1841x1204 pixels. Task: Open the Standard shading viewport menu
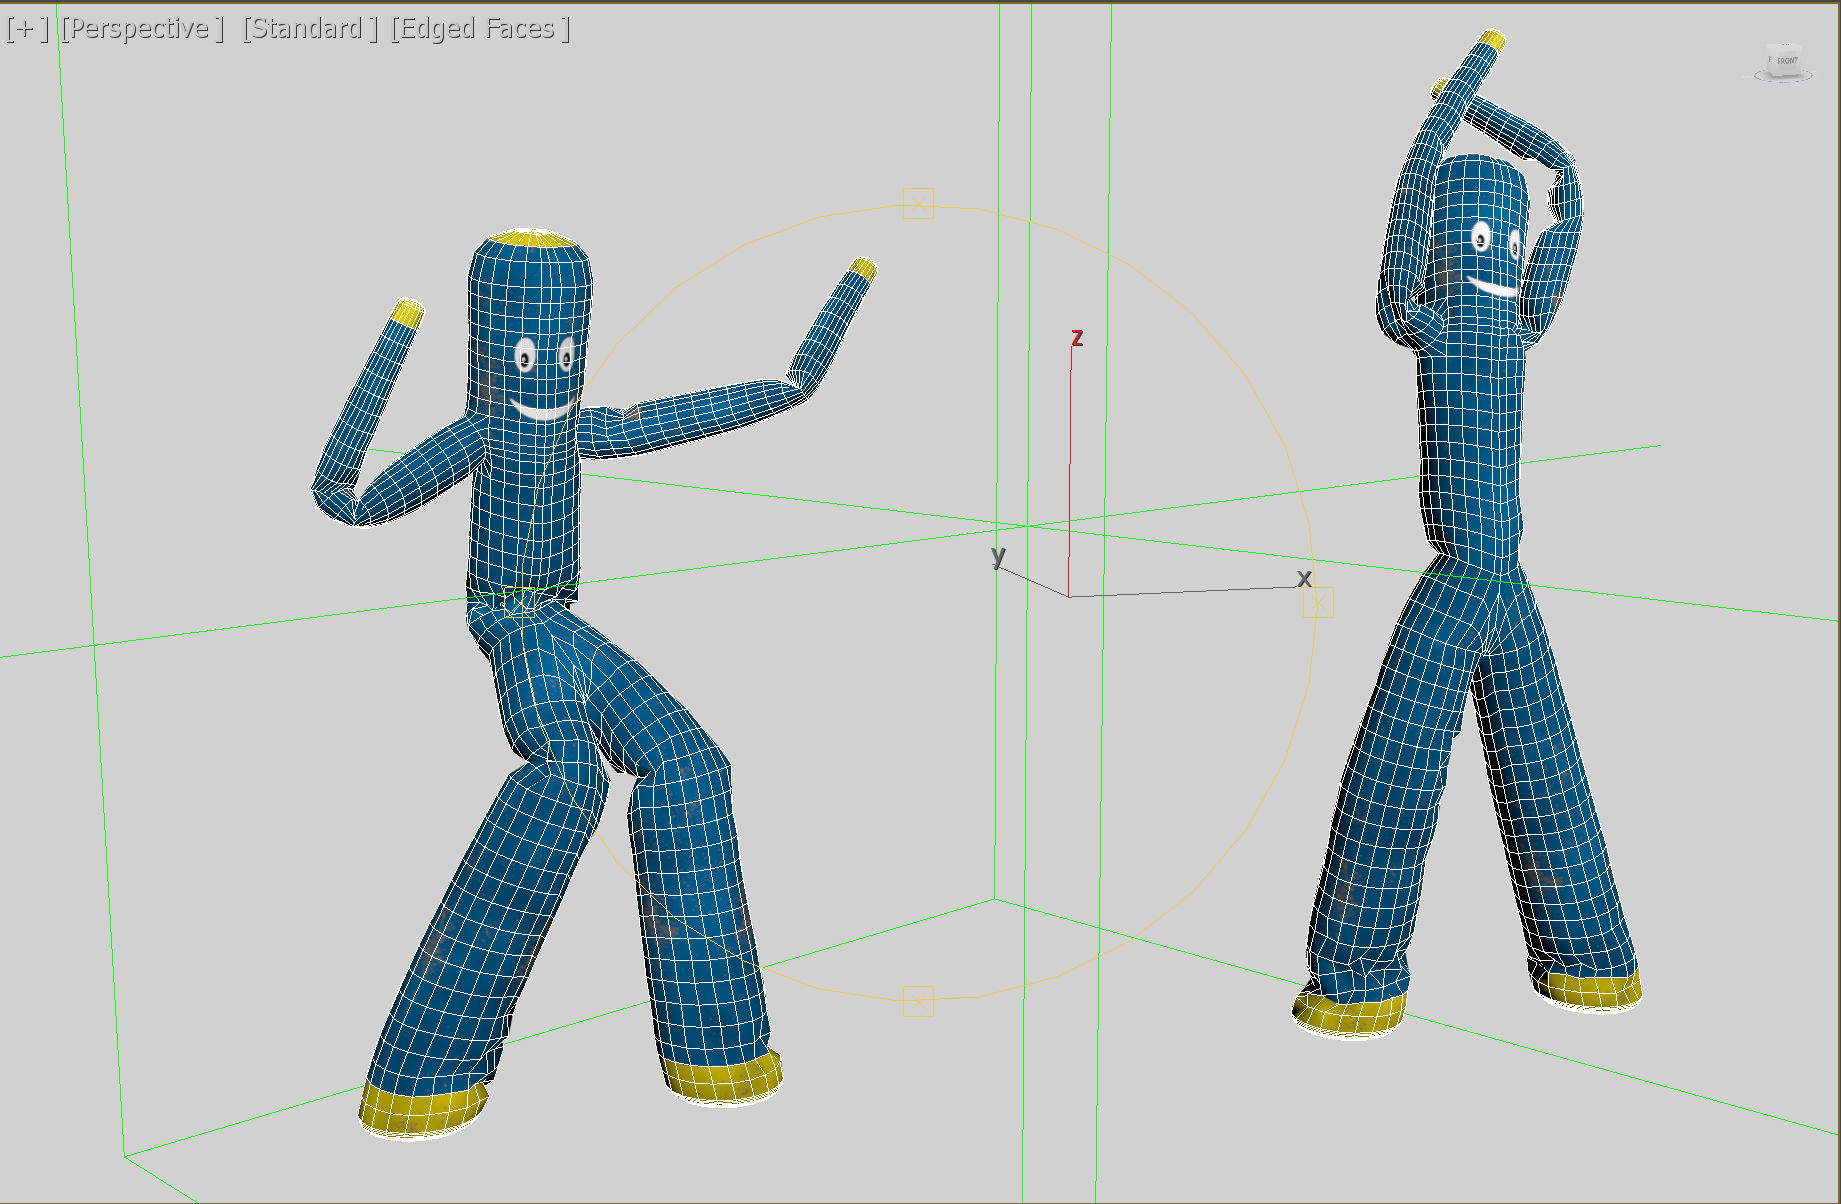click(310, 29)
